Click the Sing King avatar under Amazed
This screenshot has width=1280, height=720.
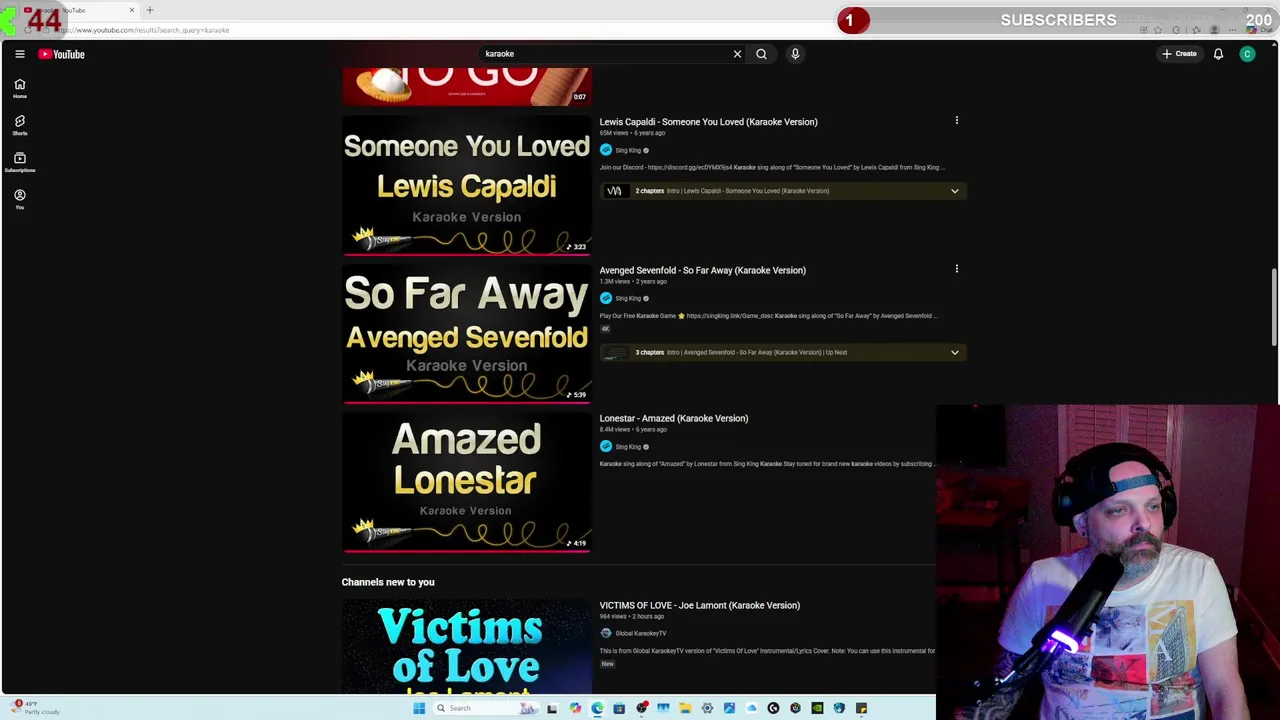point(605,446)
